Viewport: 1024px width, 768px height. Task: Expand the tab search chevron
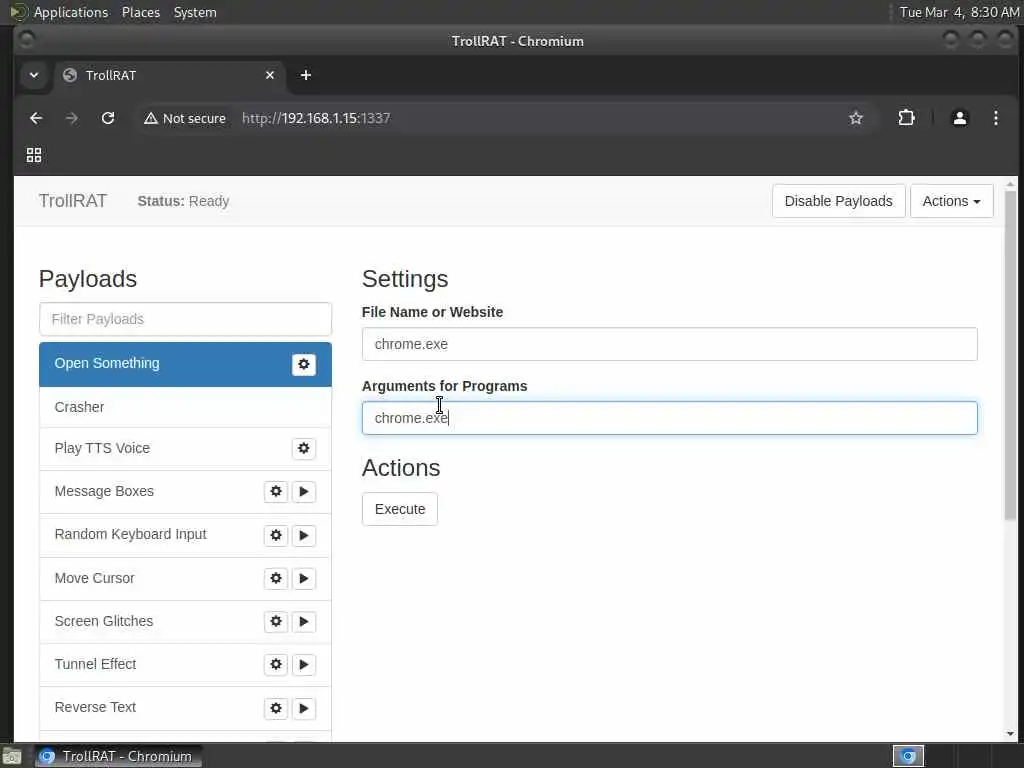point(34,75)
